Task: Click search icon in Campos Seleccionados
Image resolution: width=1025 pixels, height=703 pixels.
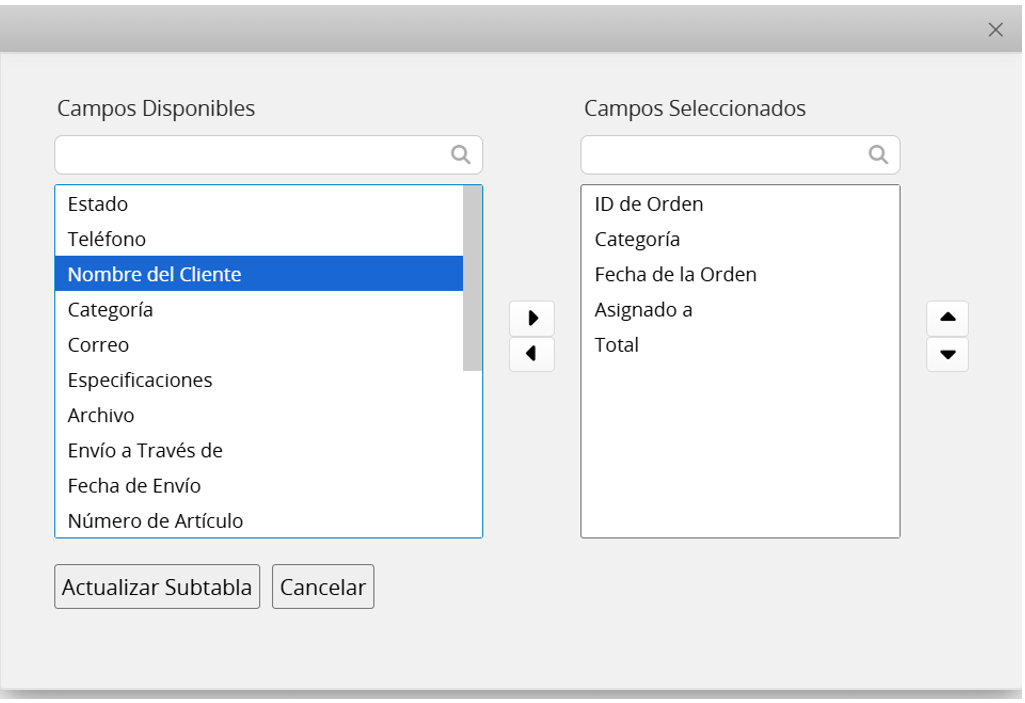Action: [x=878, y=155]
